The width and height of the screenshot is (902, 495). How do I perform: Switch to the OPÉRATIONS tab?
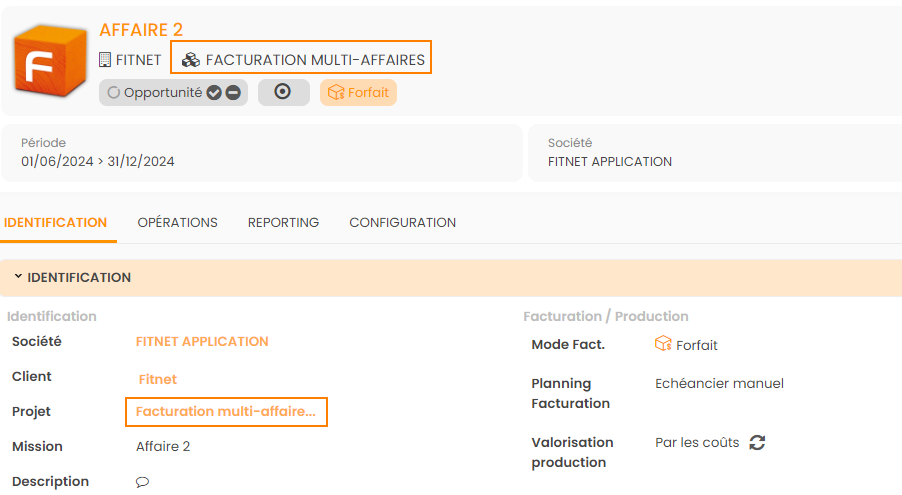[177, 223]
